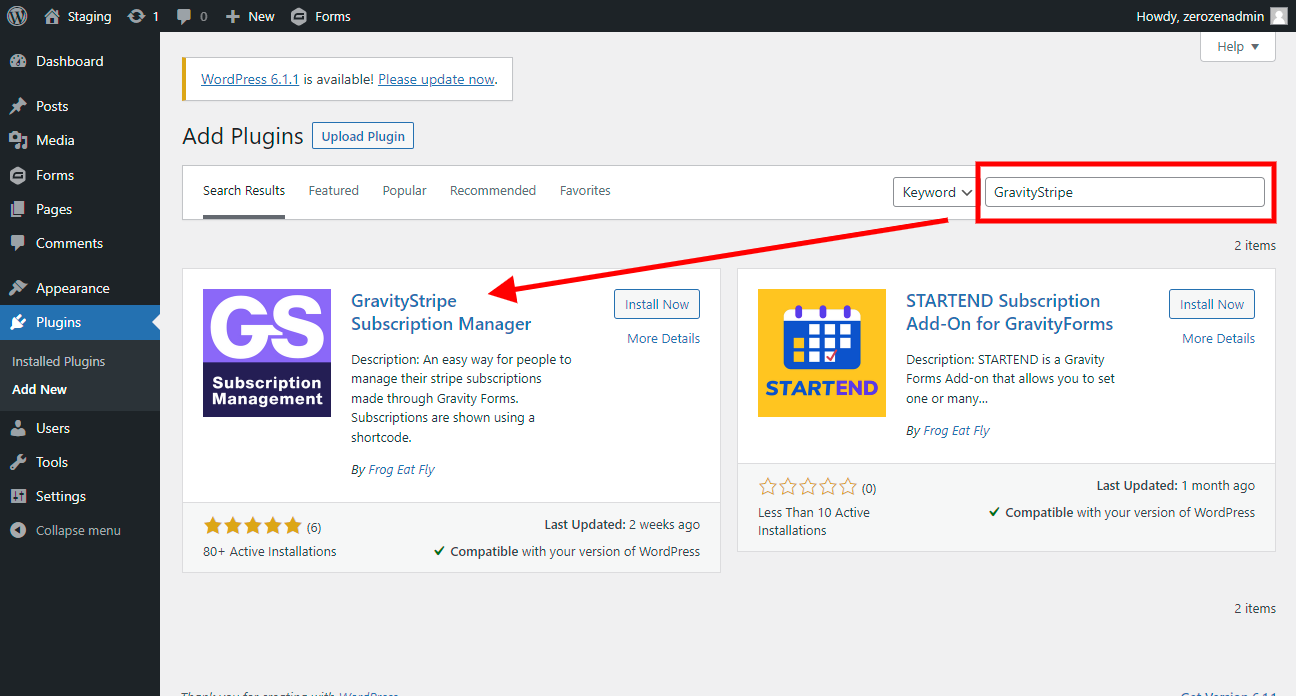Open the New content menu

click(250, 16)
